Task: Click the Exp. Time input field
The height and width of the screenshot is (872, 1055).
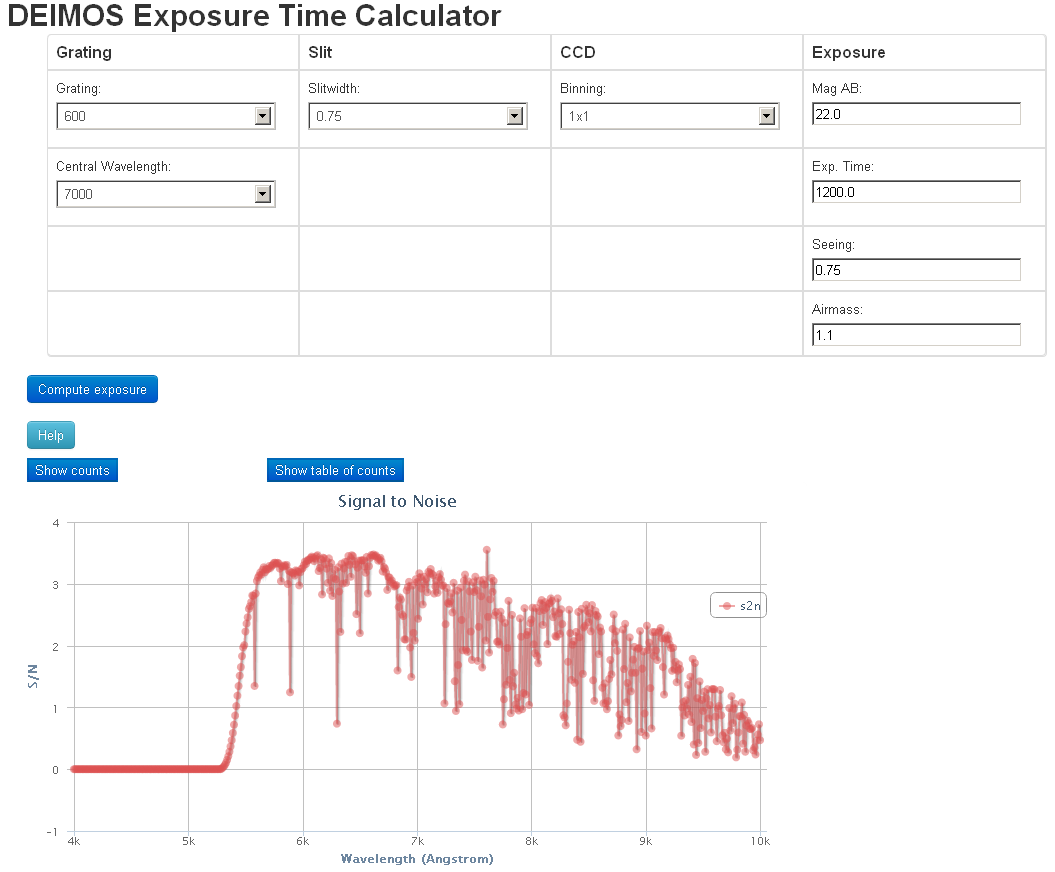Action: [x=916, y=192]
